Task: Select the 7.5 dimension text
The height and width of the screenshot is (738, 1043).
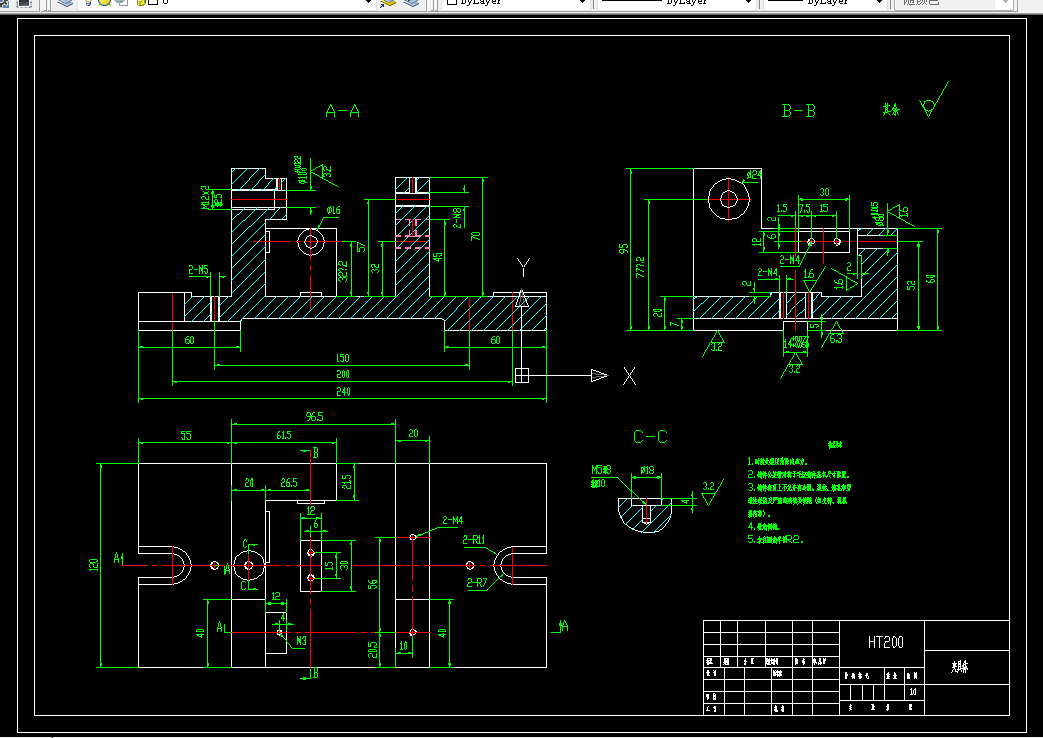Action: tap(806, 208)
